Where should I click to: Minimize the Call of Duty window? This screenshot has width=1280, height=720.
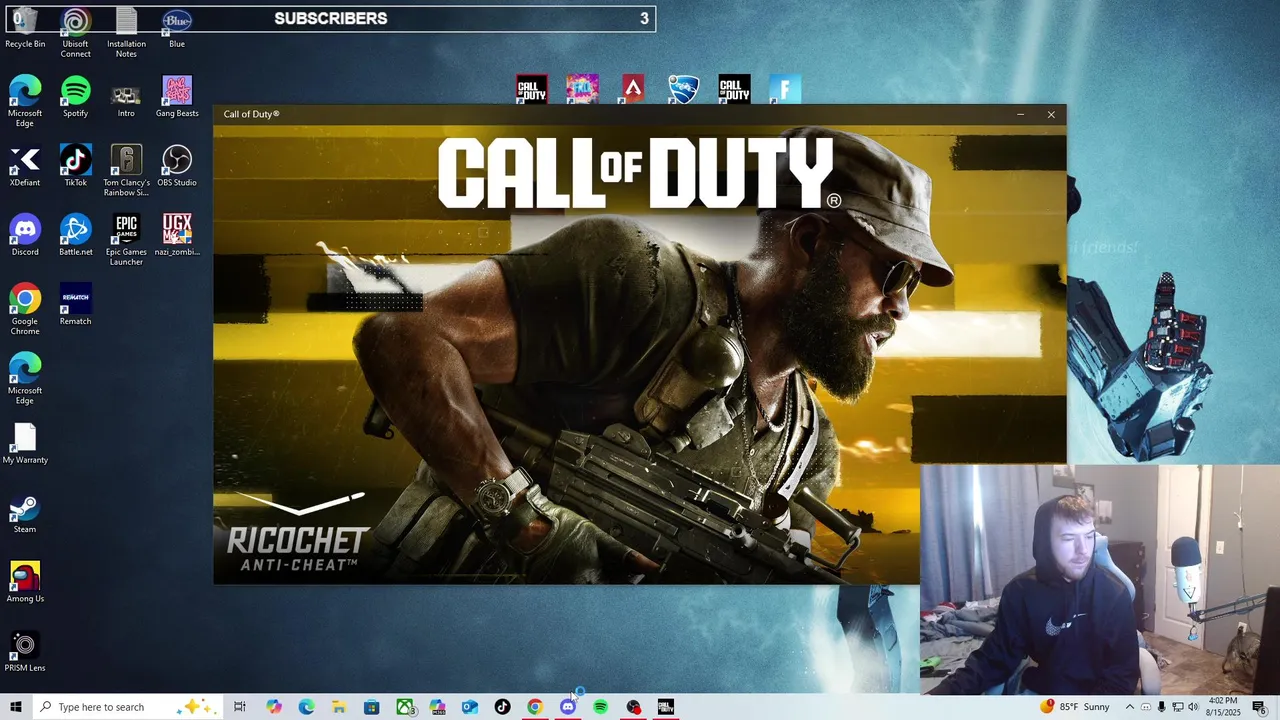pos(1020,114)
